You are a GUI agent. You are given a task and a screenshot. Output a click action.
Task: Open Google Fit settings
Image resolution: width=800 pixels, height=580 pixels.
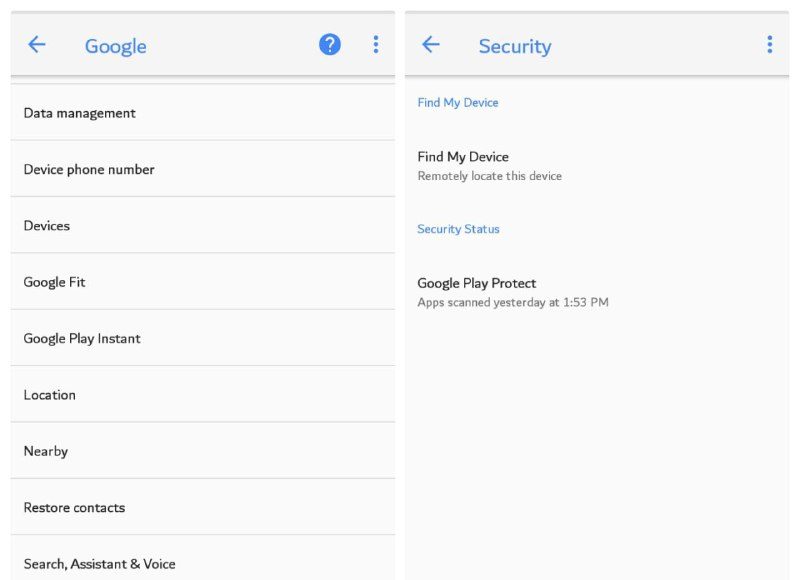203,282
